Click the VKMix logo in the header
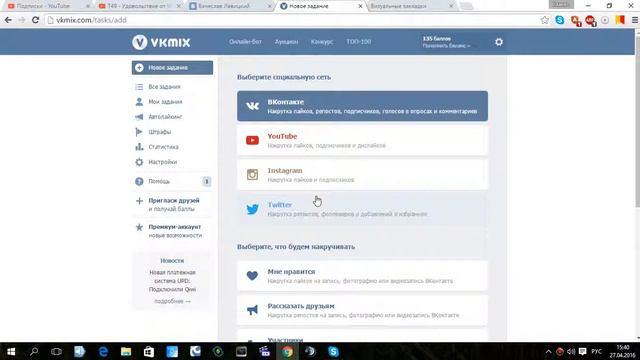This screenshot has width=640, height=360. click(x=161, y=42)
